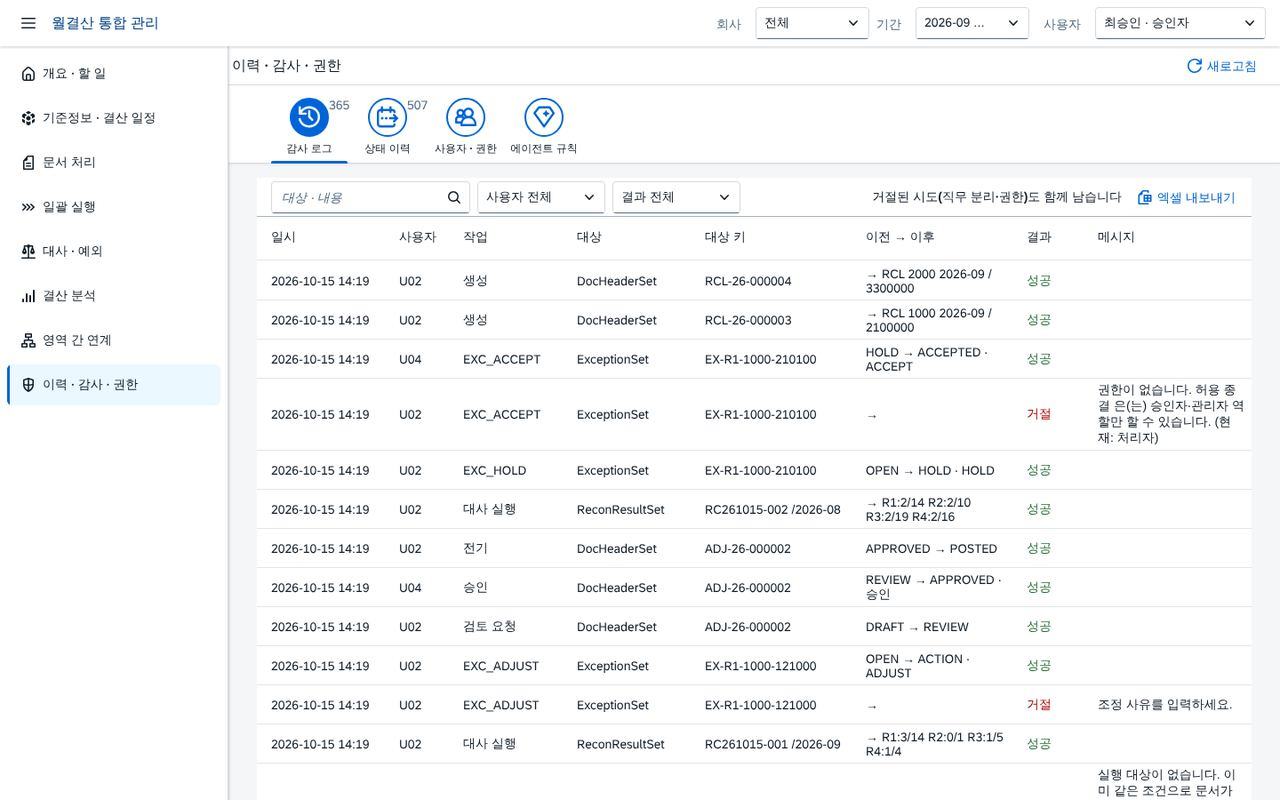Click the 결산 분석 chart icon
The image size is (1280, 800).
click(x=28, y=296)
